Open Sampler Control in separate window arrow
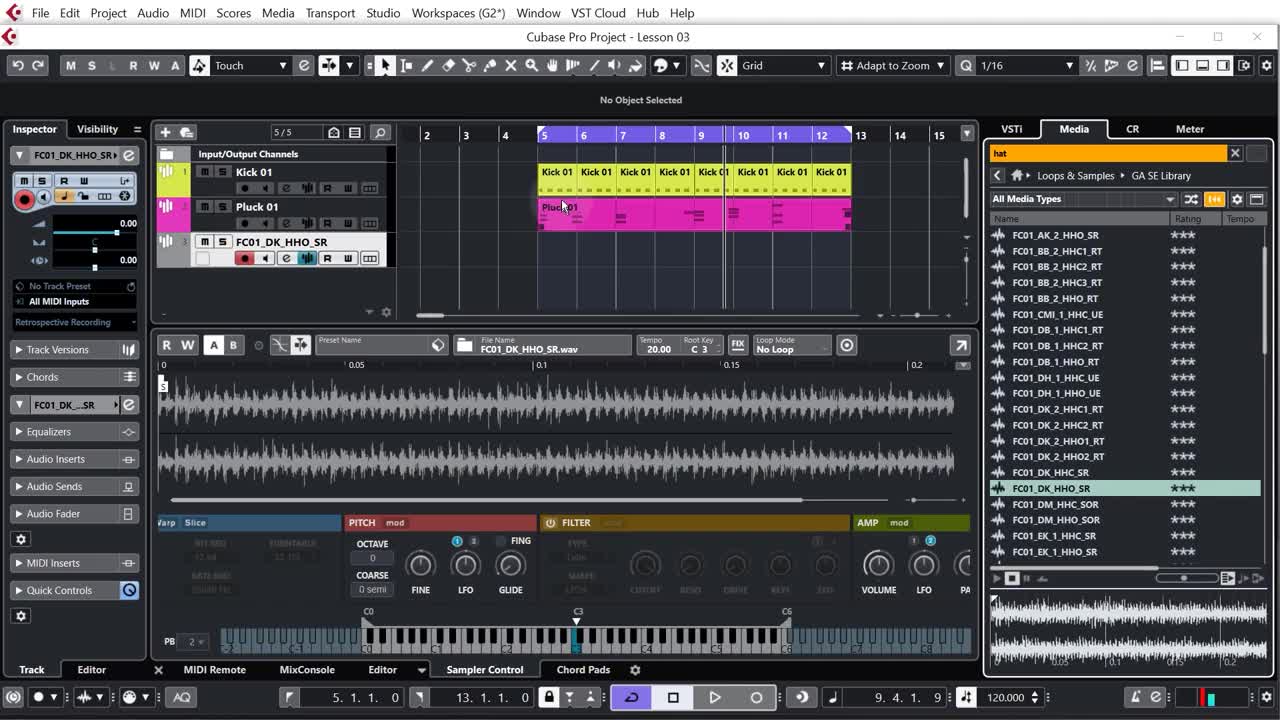Viewport: 1280px width, 720px height. click(960, 345)
